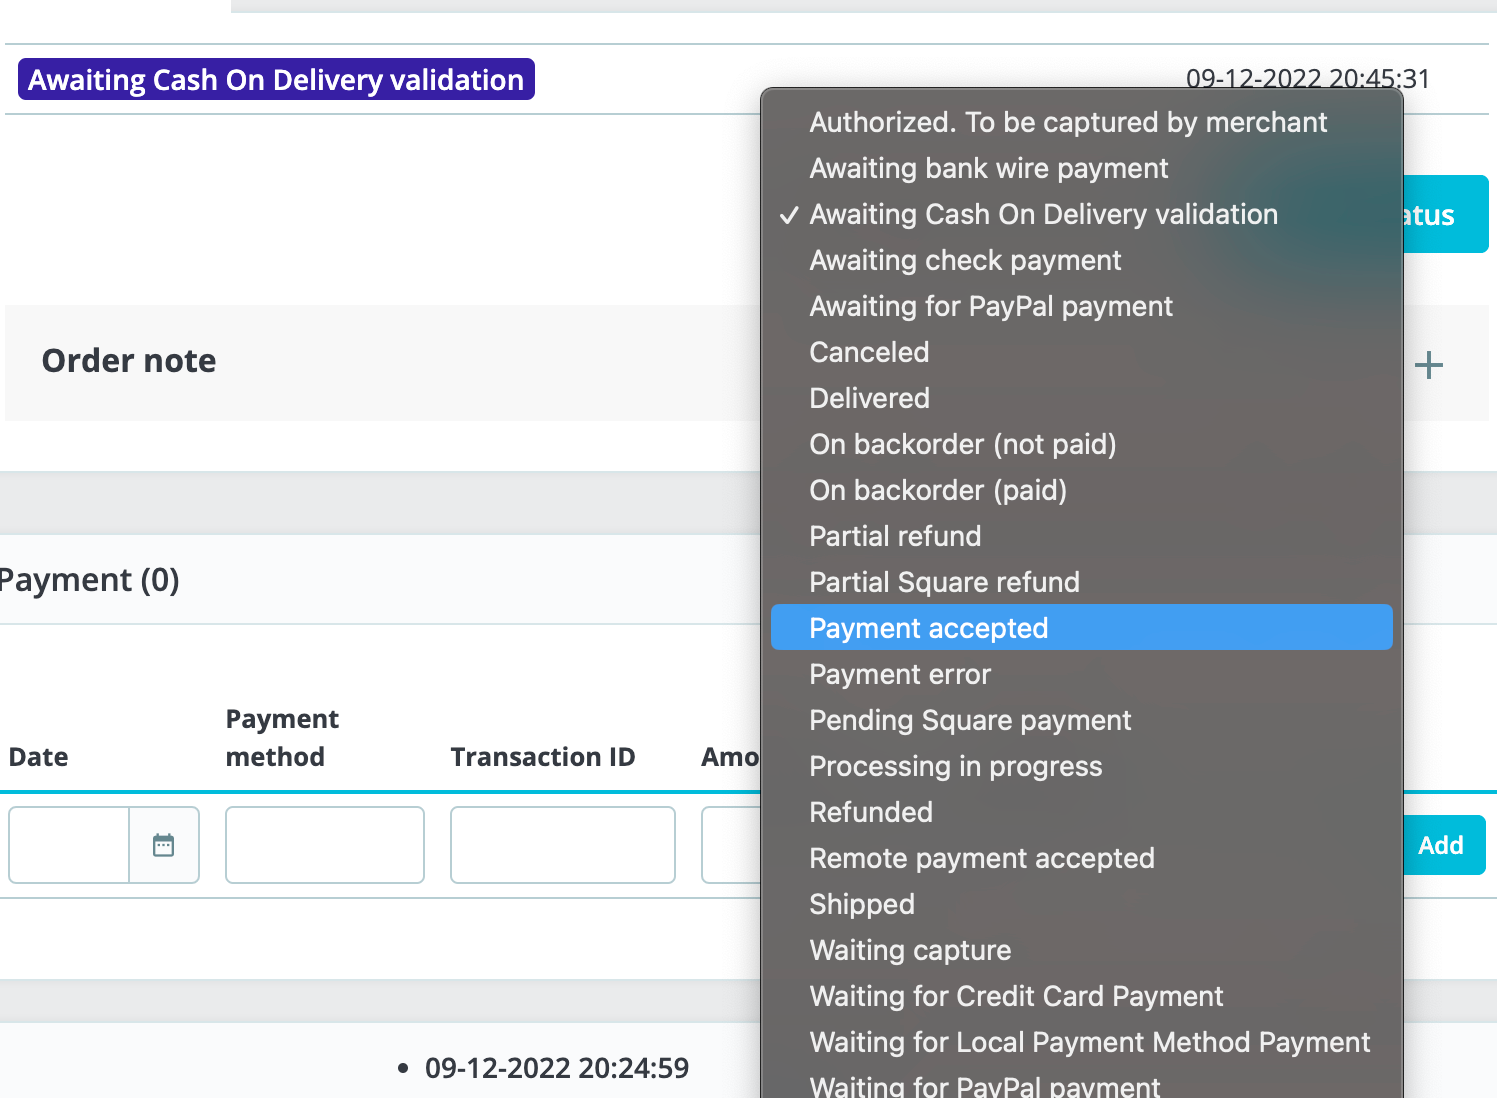The height and width of the screenshot is (1098, 1497).
Task: Select 'Remote payment accepted' option
Action: coord(981,858)
